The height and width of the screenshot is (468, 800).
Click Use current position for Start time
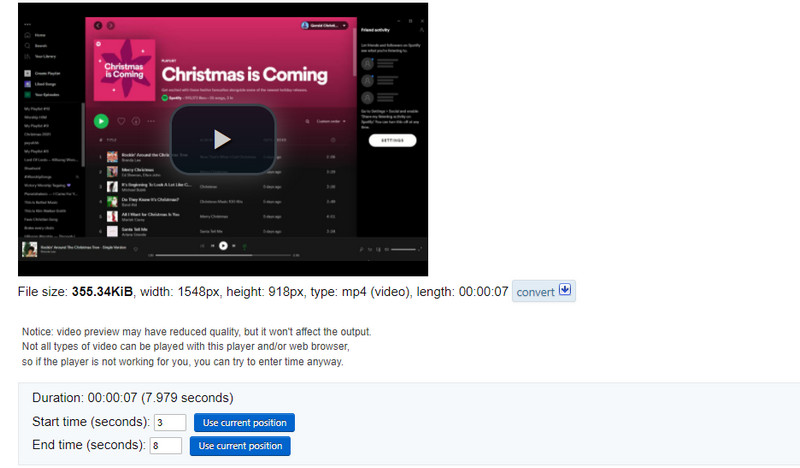coord(243,422)
